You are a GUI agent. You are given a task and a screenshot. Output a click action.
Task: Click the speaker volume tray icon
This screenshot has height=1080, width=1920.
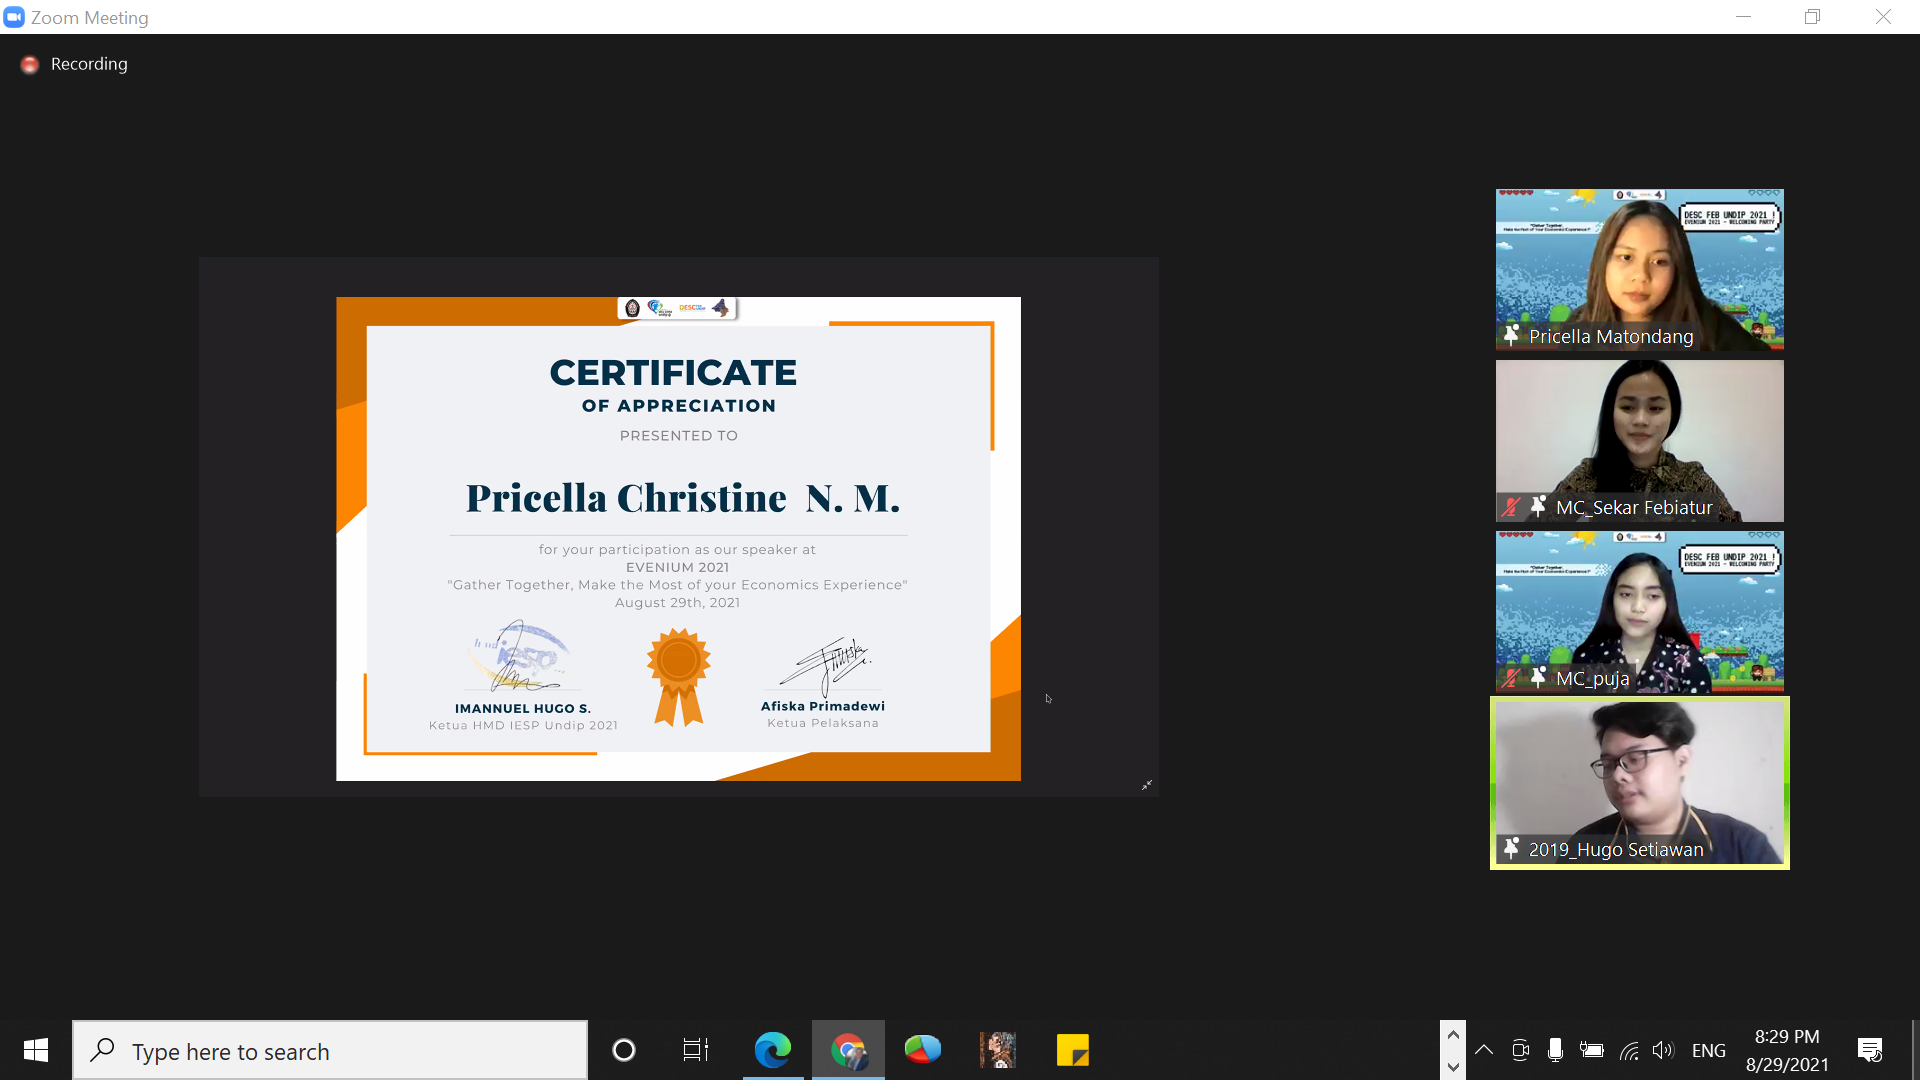pos(1662,1050)
